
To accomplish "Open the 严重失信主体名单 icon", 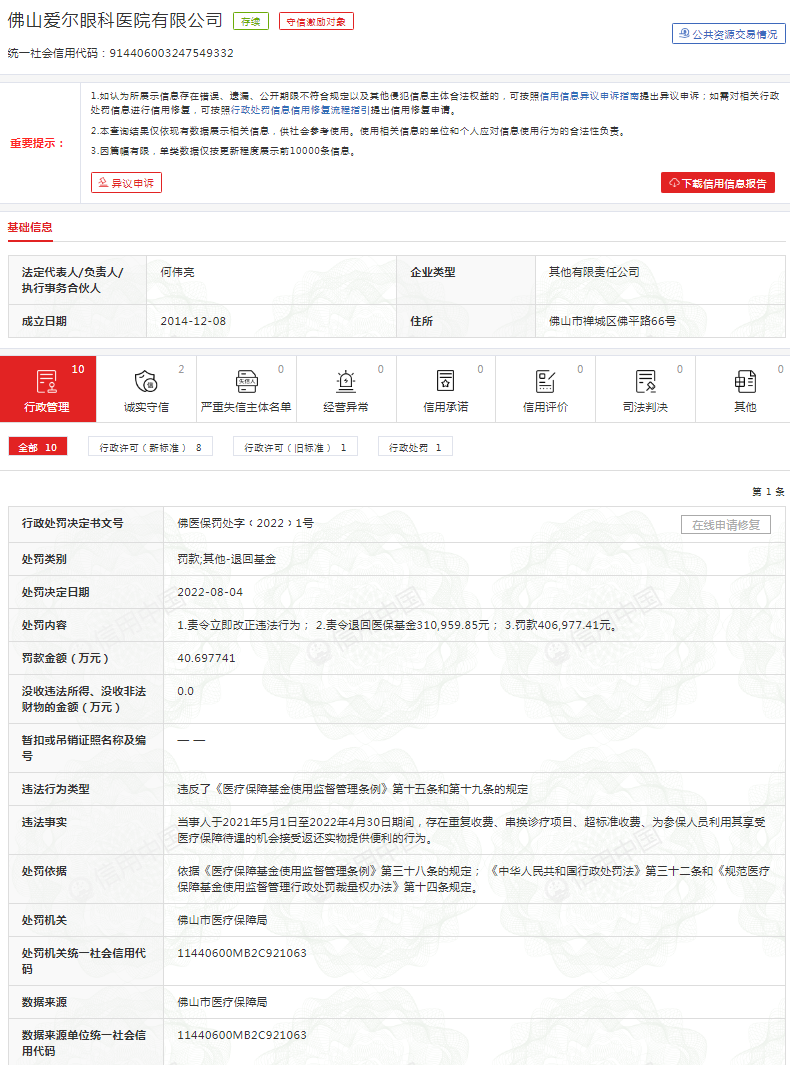I will pyautogui.click(x=246, y=382).
